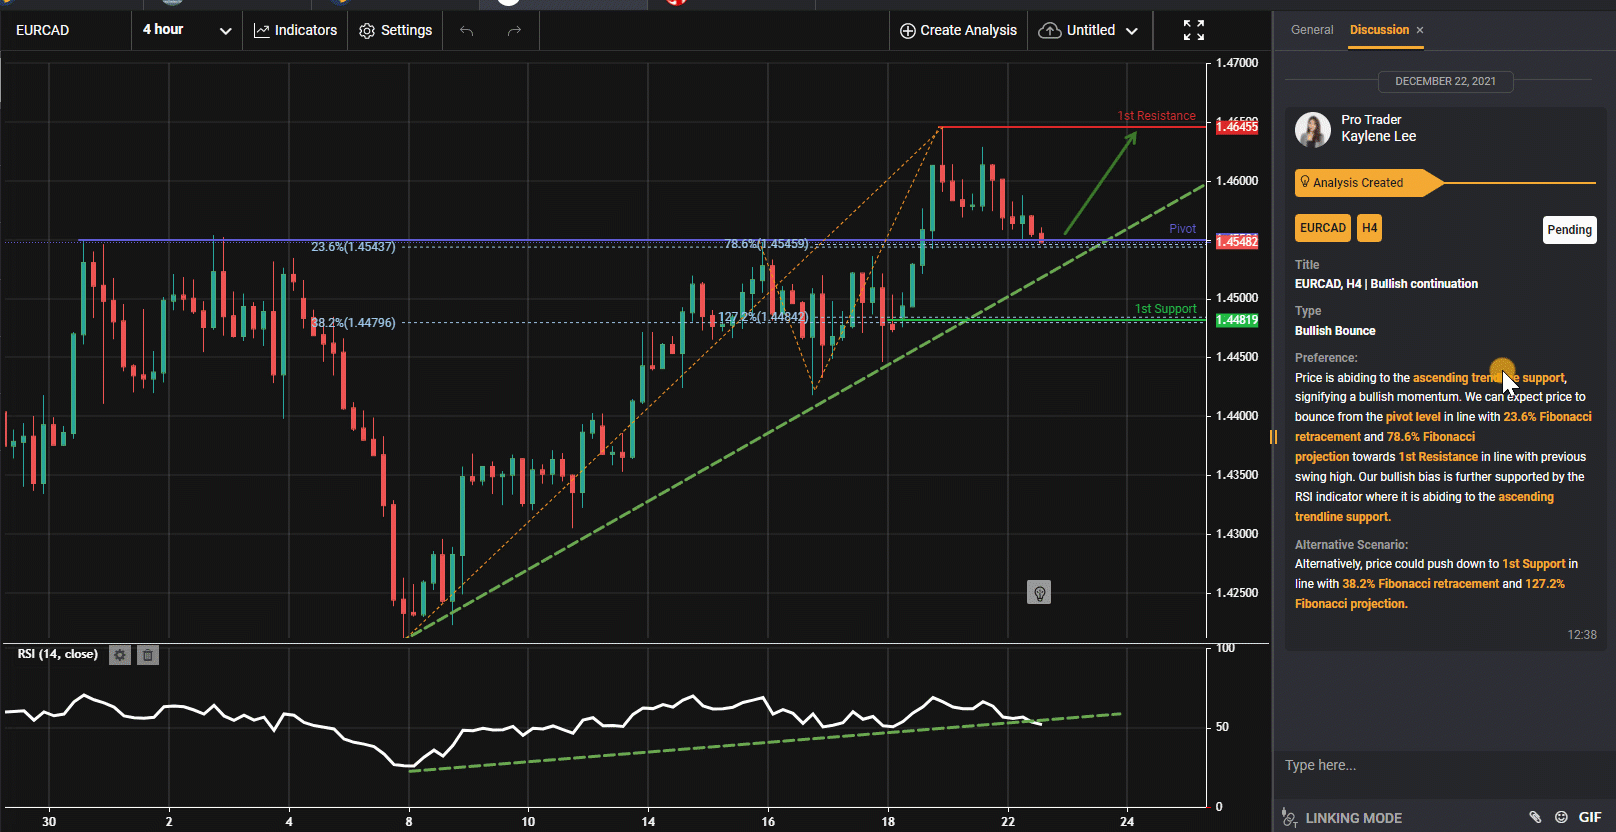Click the undo arrow icon
Image resolution: width=1616 pixels, height=832 pixels.
point(466,31)
